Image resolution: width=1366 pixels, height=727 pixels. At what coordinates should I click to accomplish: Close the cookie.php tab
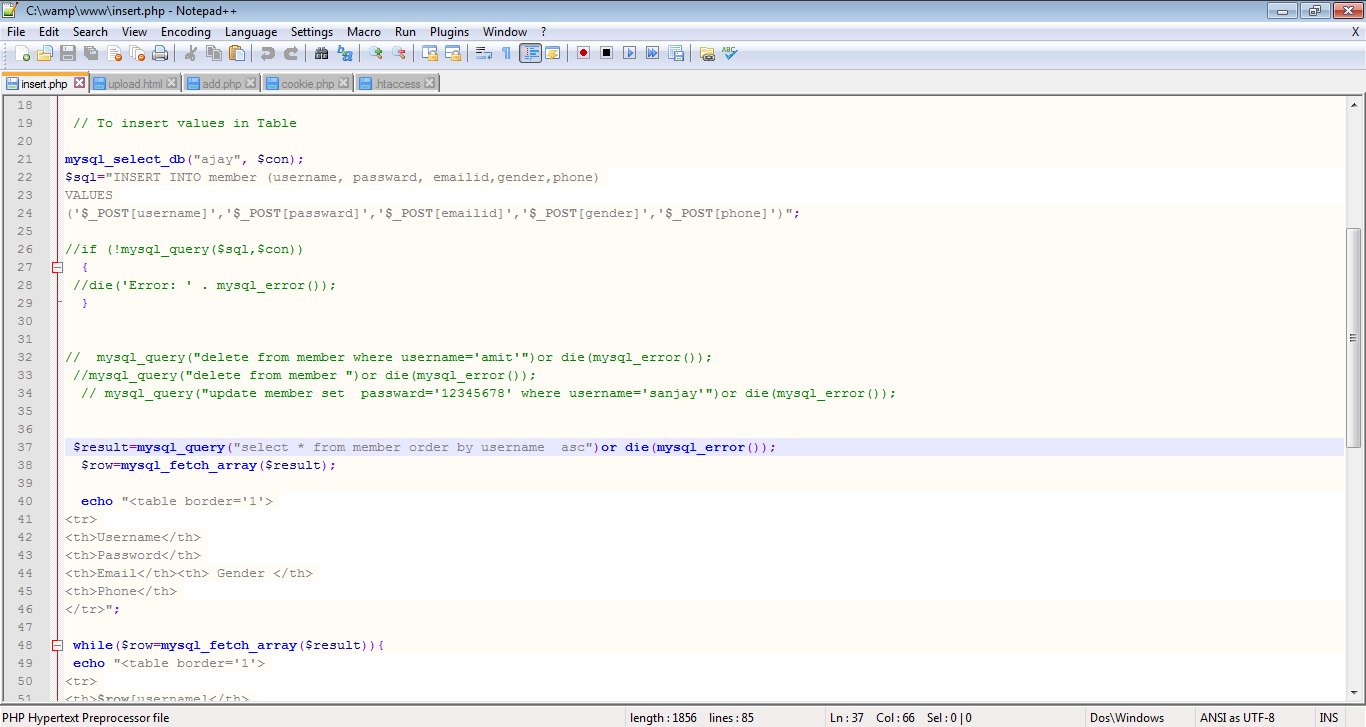pyautogui.click(x=344, y=83)
